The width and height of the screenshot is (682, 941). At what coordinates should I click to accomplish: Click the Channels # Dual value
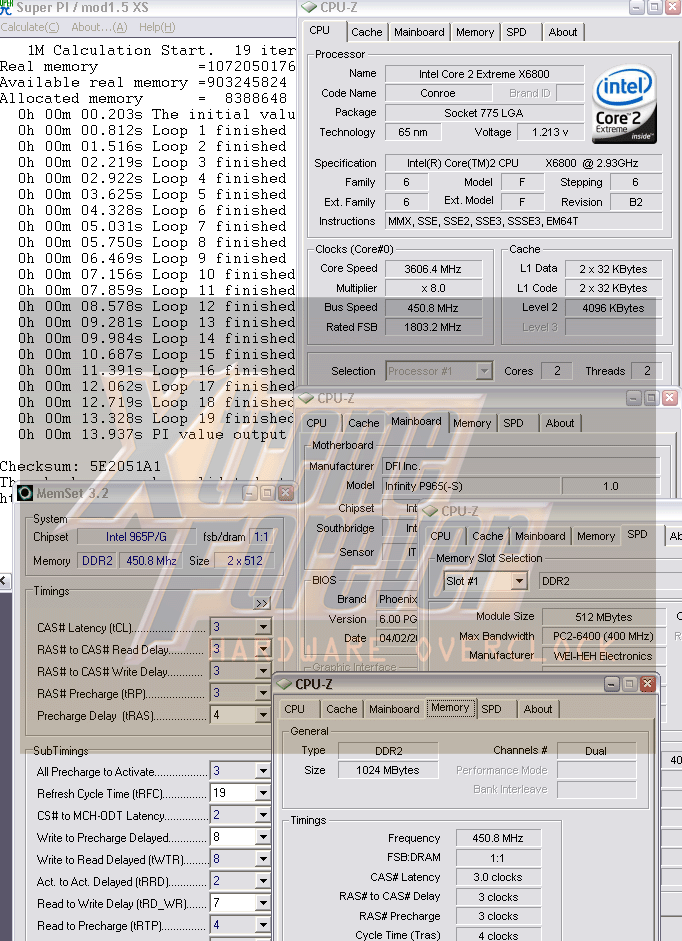pos(596,751)
